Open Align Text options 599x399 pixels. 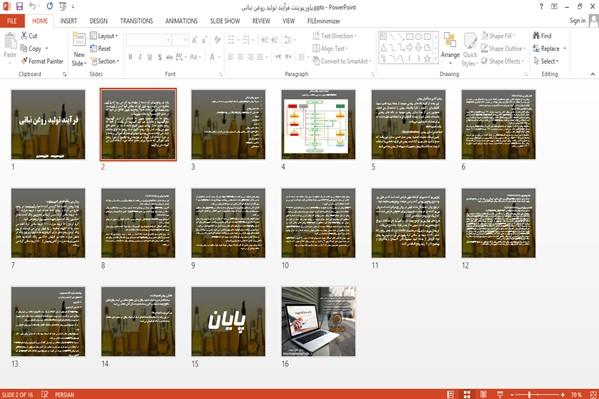click(330, 49)
